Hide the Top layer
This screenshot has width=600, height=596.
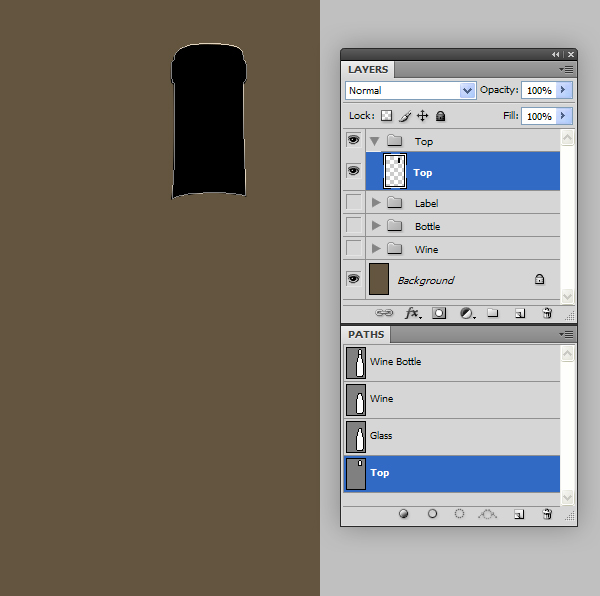pyautogui.click(x=353, y=171)
